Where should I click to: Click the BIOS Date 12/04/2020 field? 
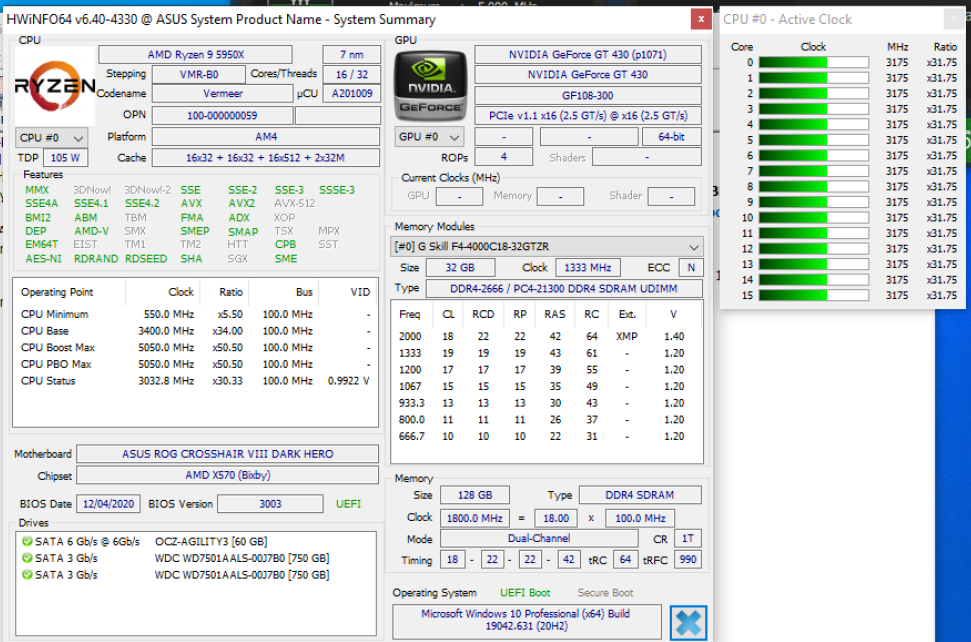(x=108, y=504)
